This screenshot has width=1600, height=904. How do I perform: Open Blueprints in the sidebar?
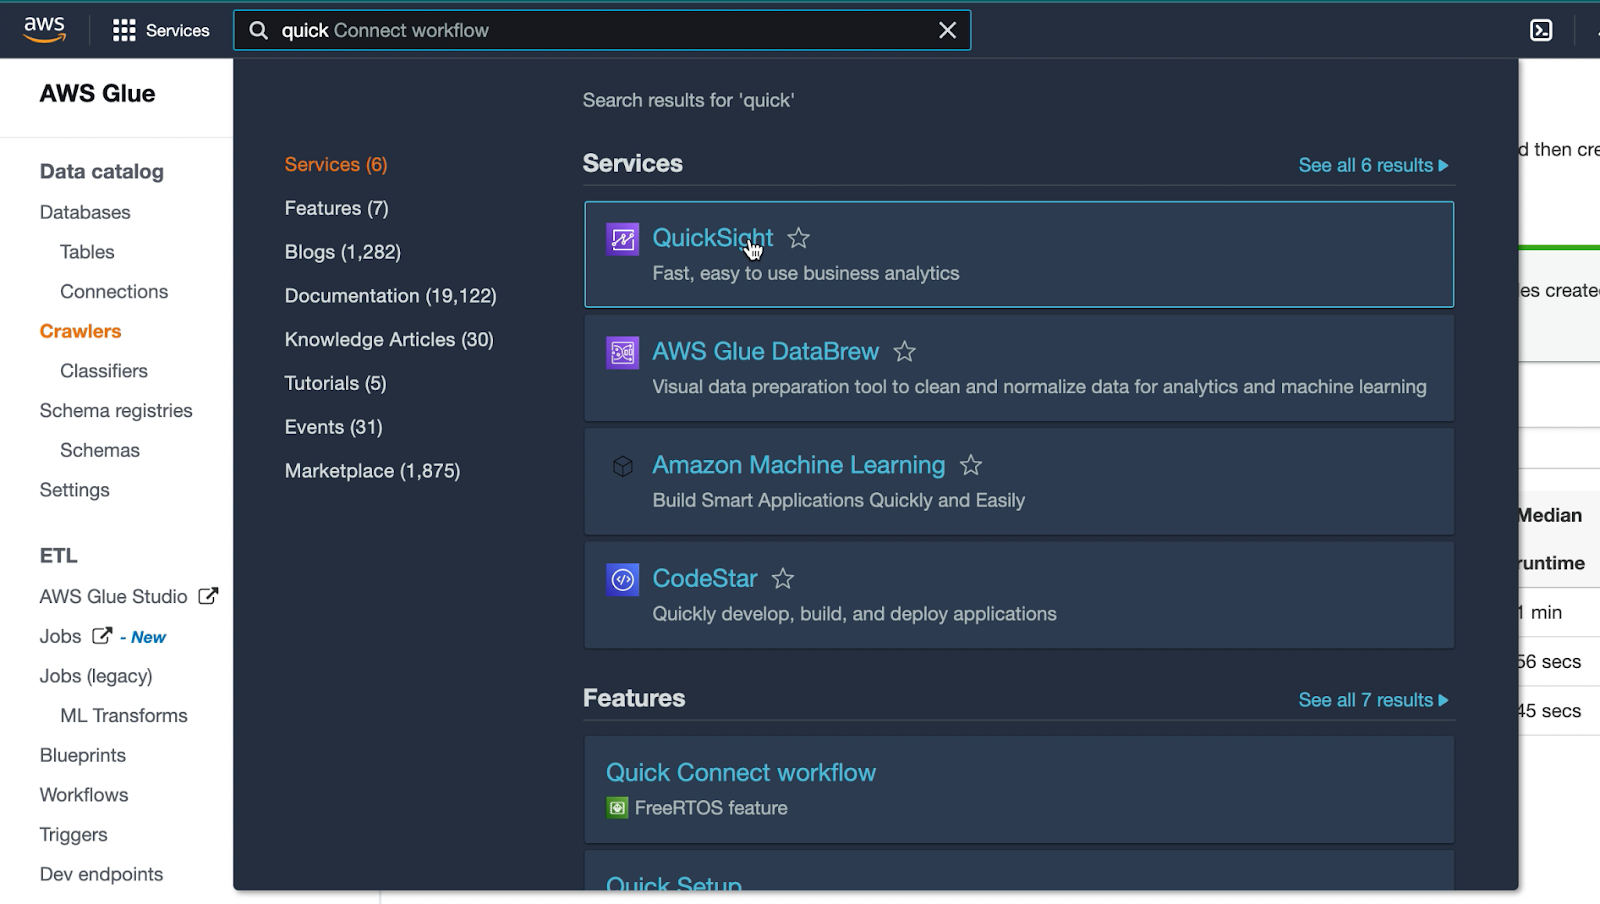point(83,755)
